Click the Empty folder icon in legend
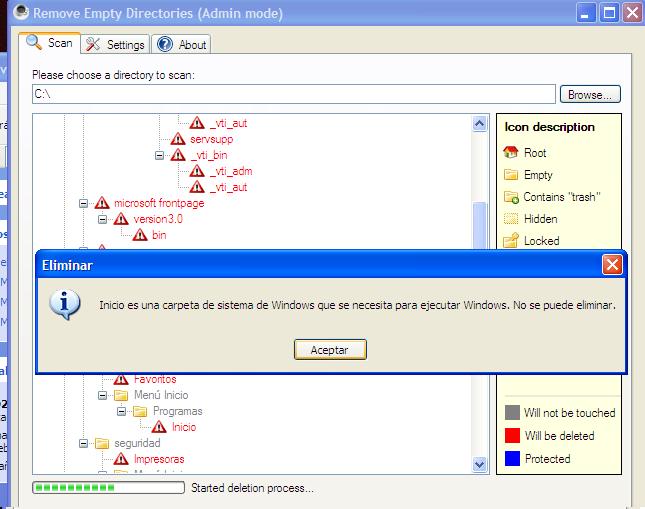The height and width of the screenshot is (509, 645). tap(511, 174)
